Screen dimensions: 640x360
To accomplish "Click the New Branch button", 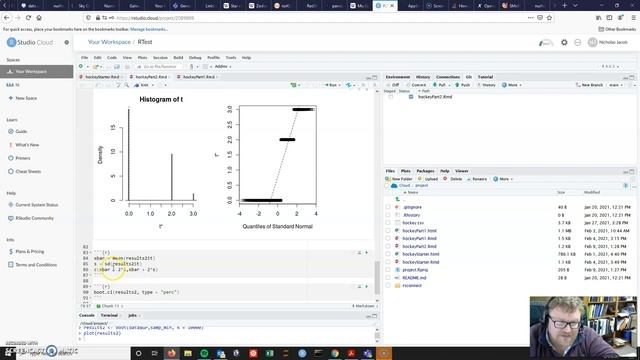I will (x=589, y=85).
